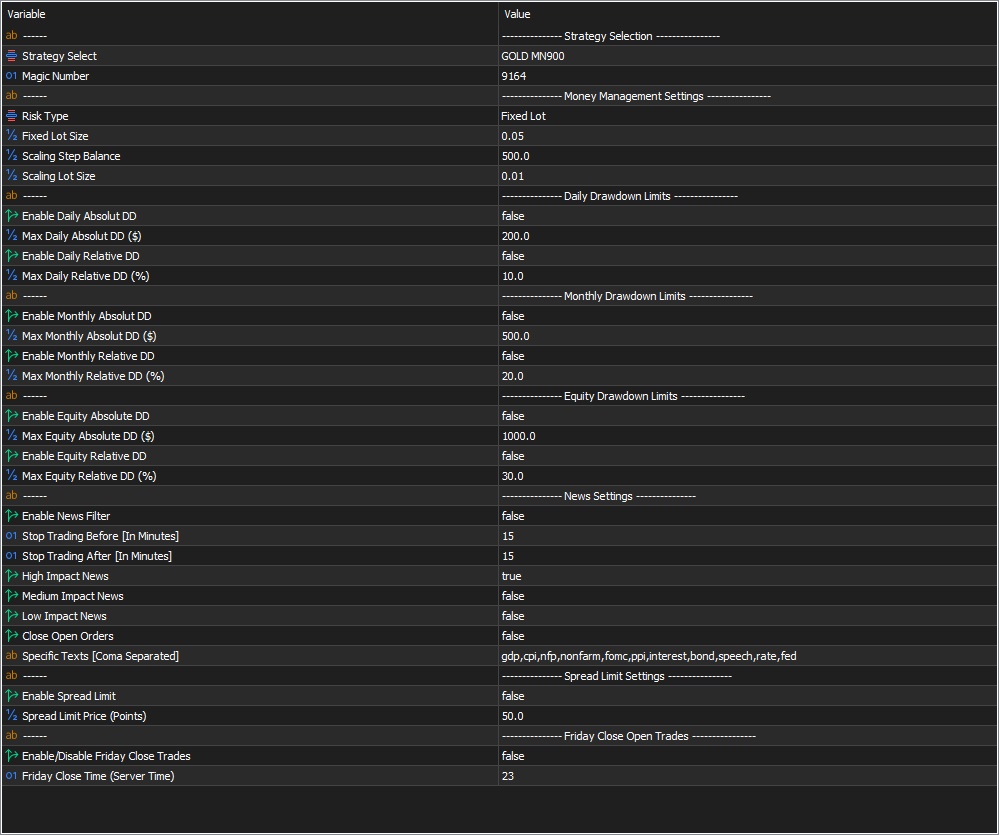Toggle the Enable Spread Limit false value
The height and width of the screenshot is (835, 999).
[x=513, y=696]
